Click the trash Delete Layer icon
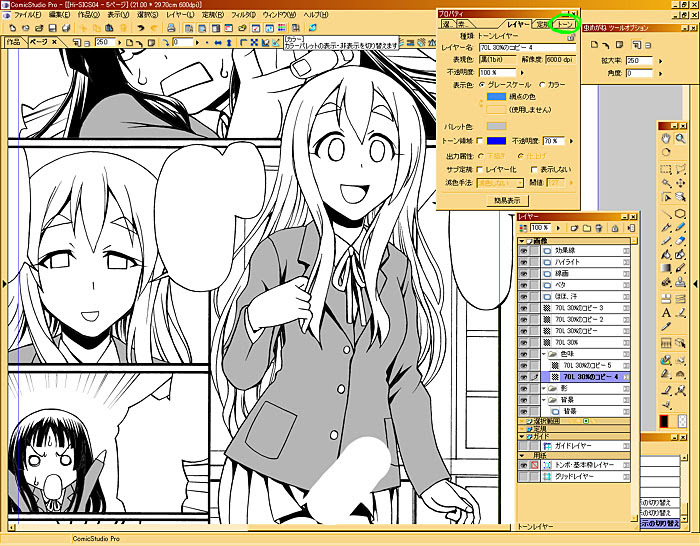Viewport: 700px width, 546px height. click(x=599, y=228)
